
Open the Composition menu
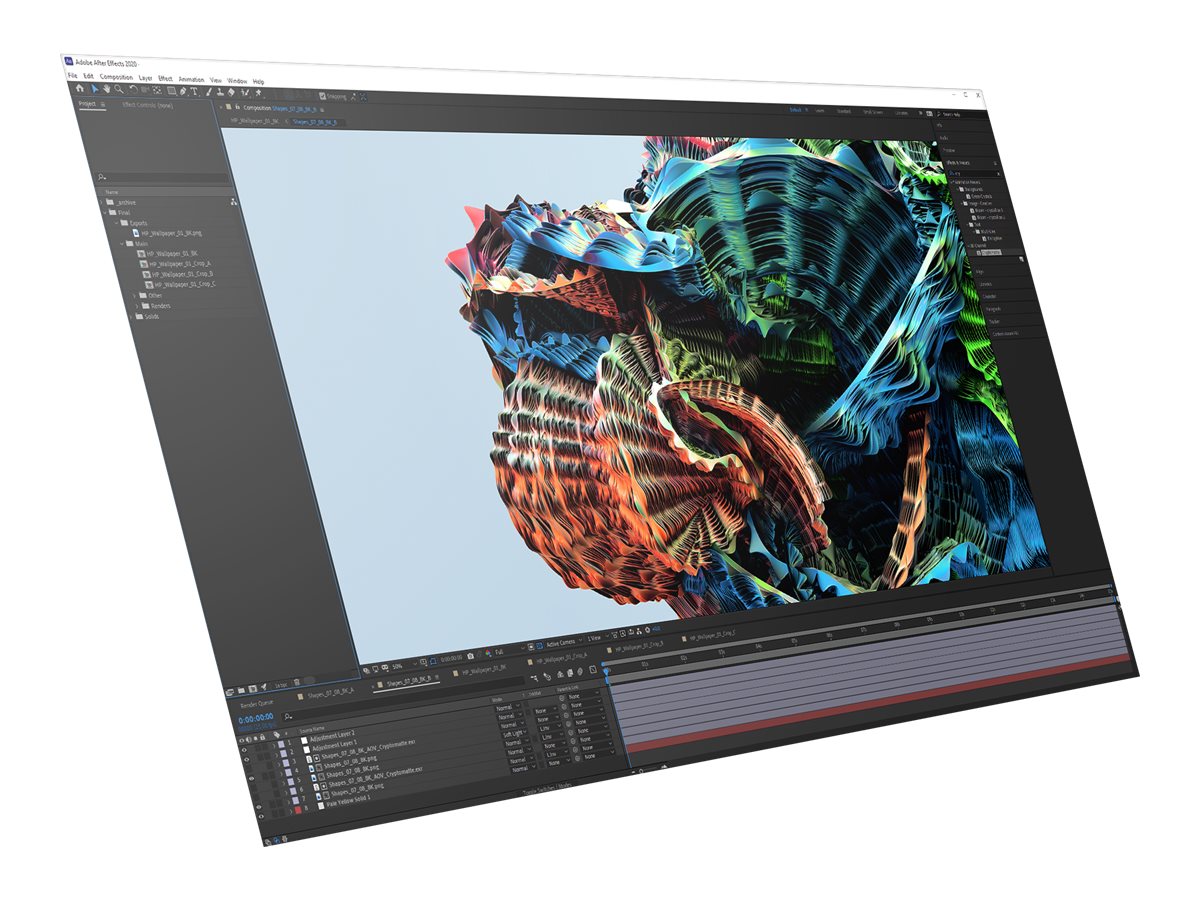[x=116, y=77]
